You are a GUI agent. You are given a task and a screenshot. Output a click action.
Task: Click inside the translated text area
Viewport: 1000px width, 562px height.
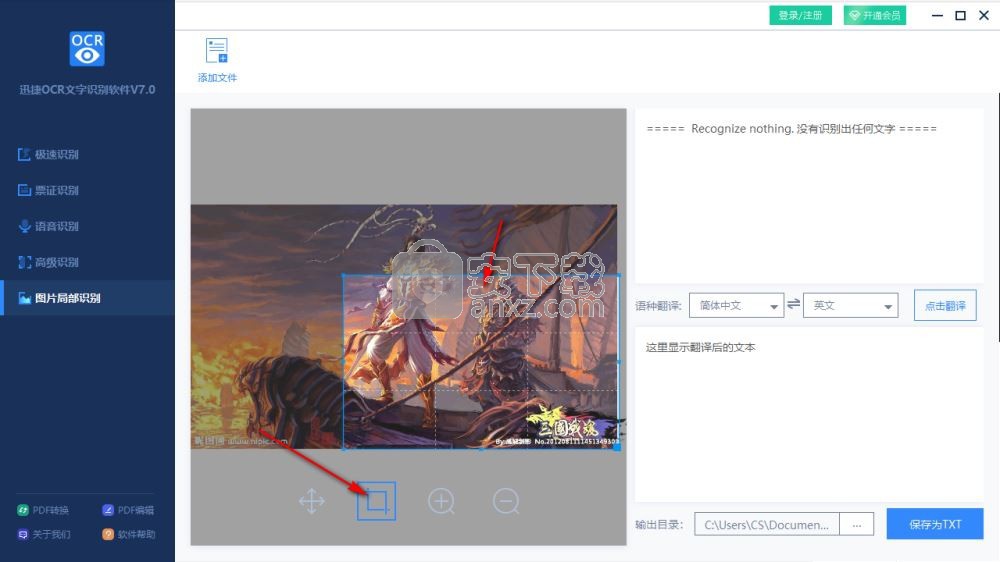click(x=809, y=415)
